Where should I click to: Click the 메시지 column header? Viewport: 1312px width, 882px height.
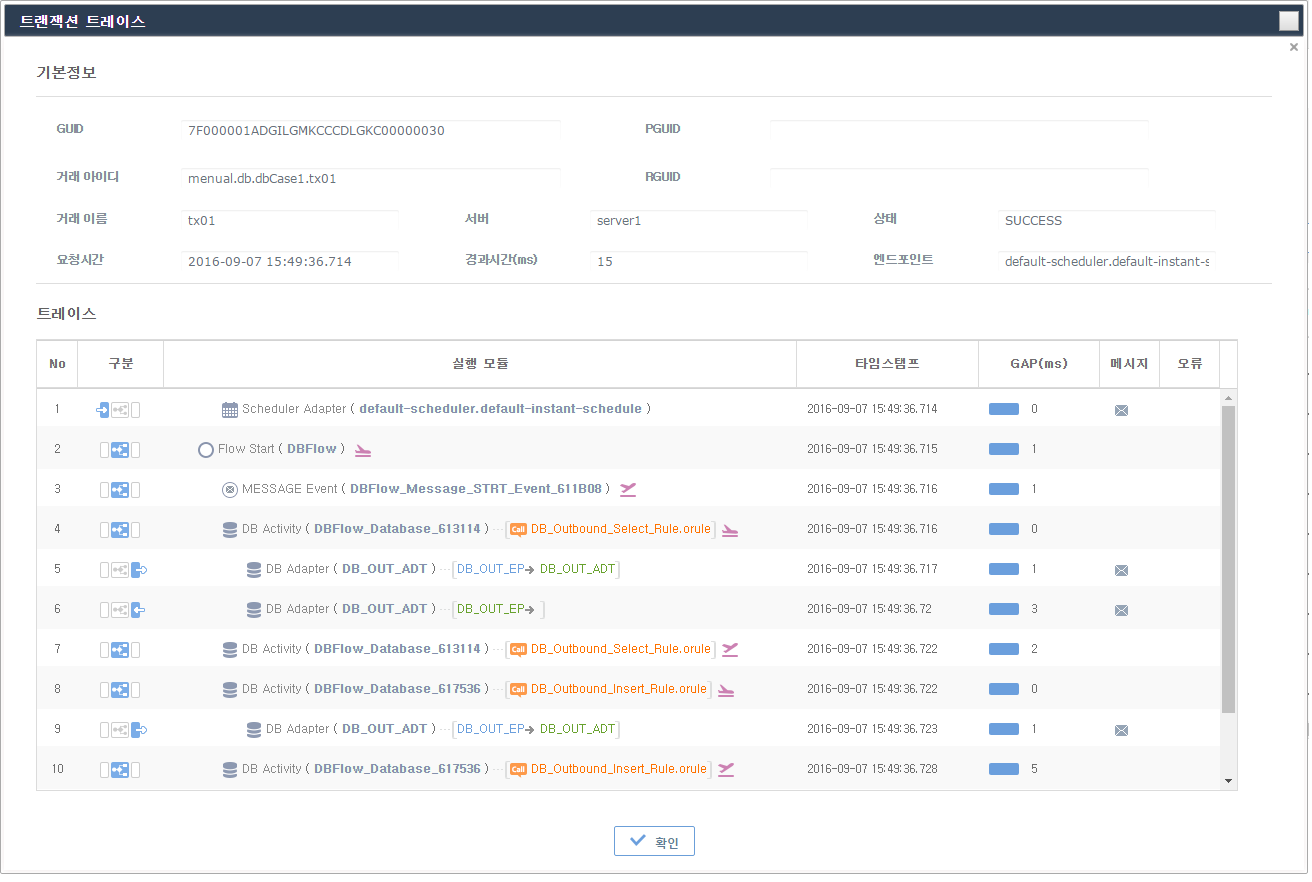[x=1129, y=364]
